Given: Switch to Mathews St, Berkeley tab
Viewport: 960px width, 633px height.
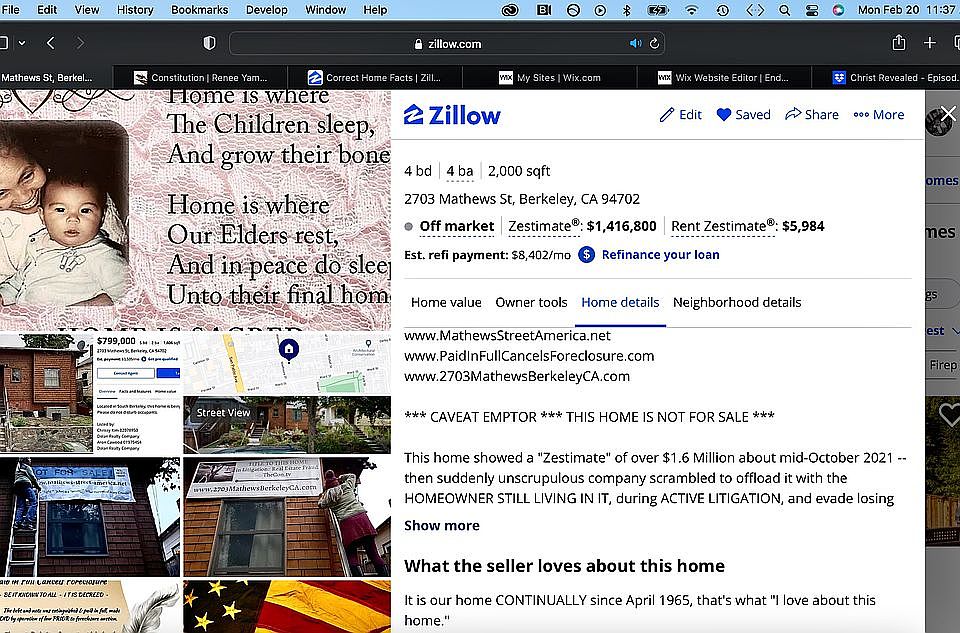Looking at the screenshot, I should coord(56,78).
